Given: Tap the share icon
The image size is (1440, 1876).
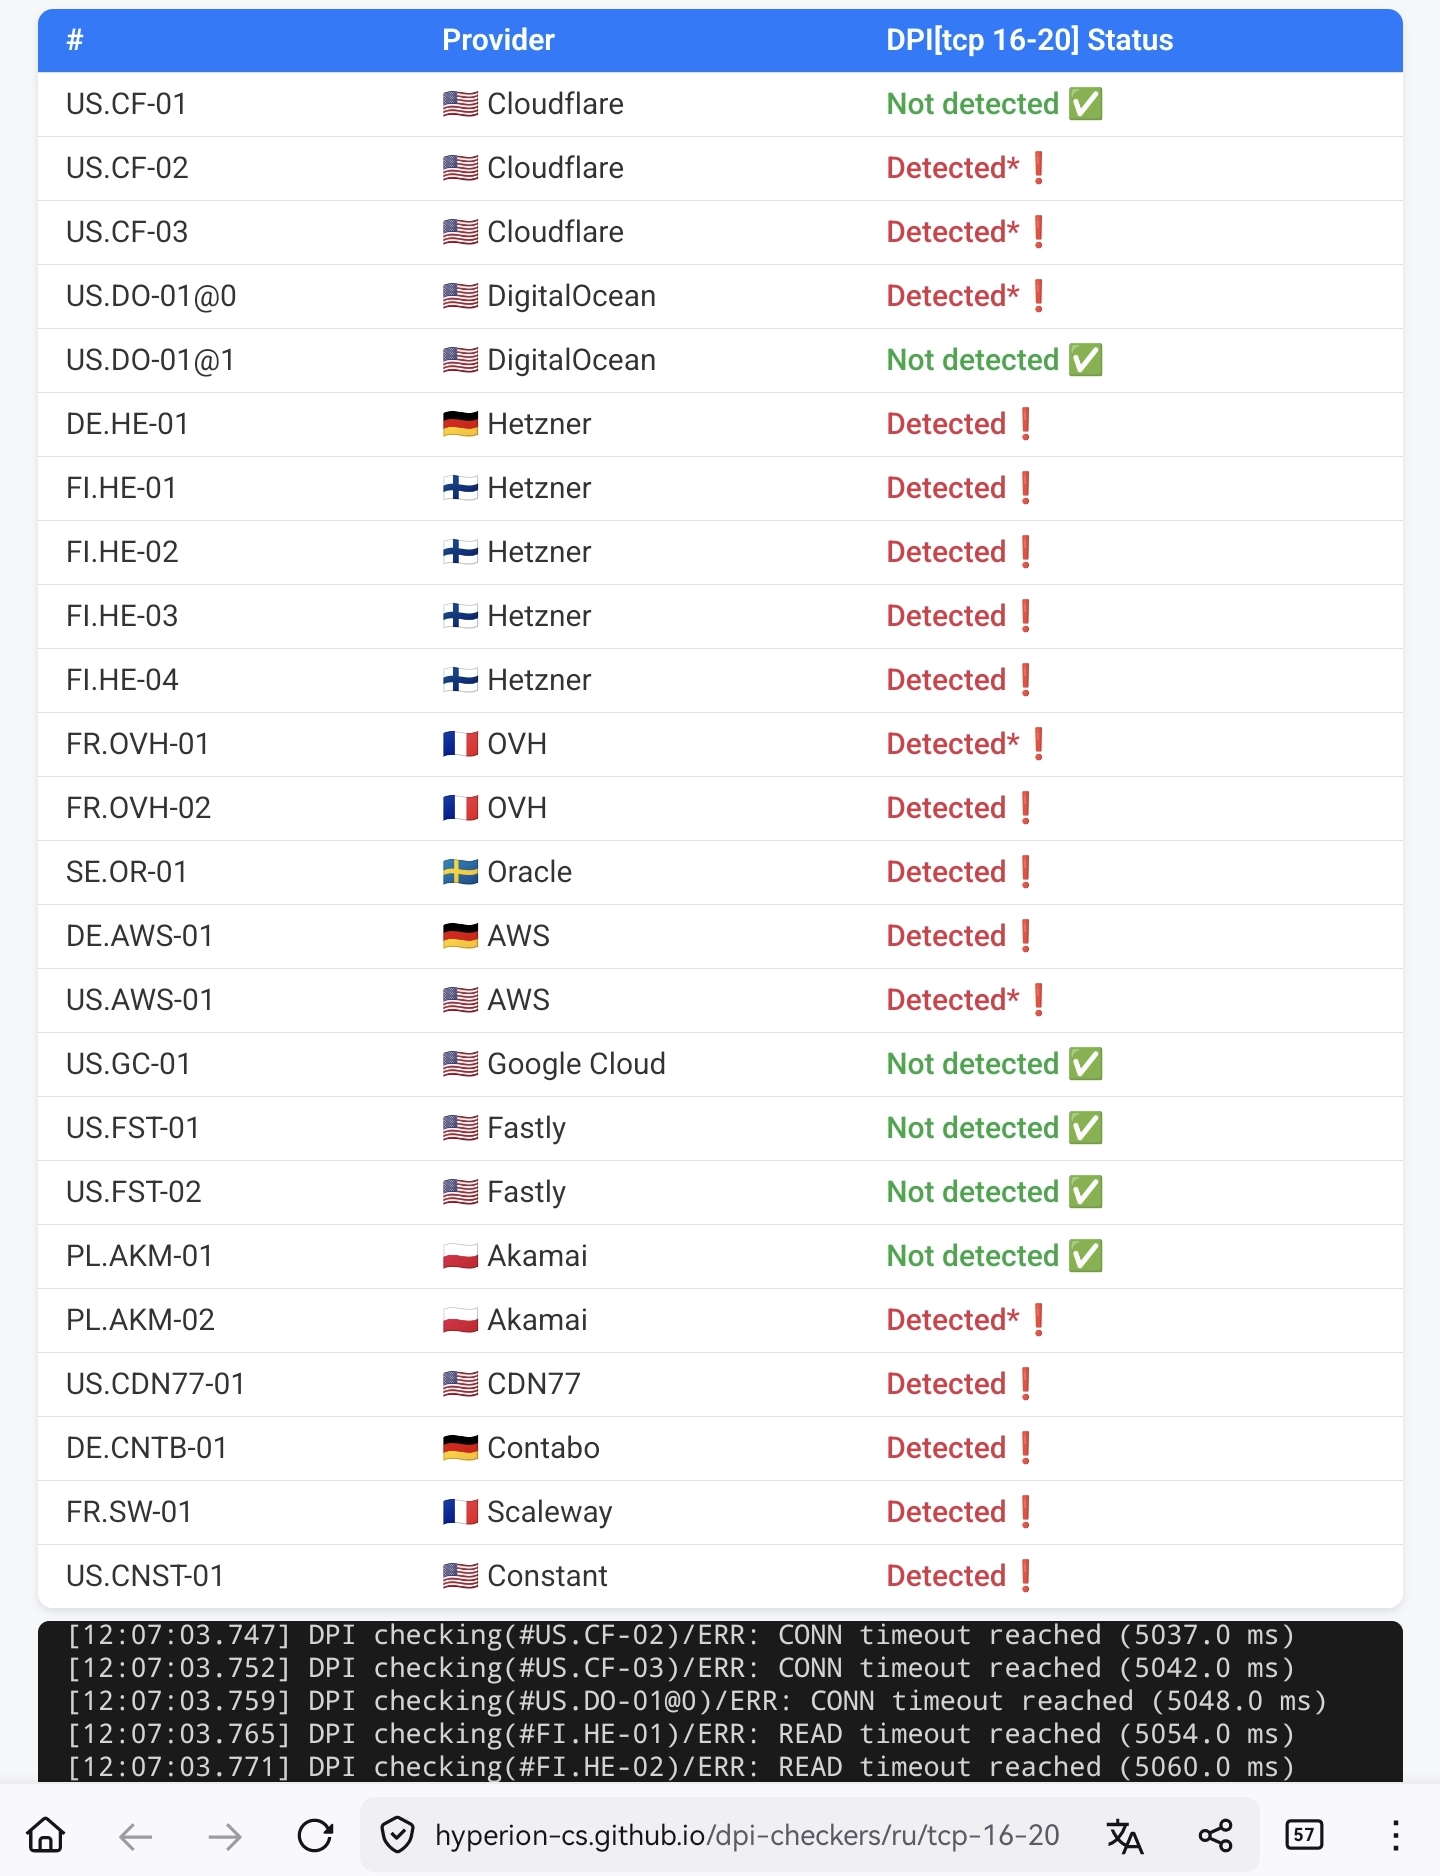Looking at the screenshot, I should click(1215, 1835).
